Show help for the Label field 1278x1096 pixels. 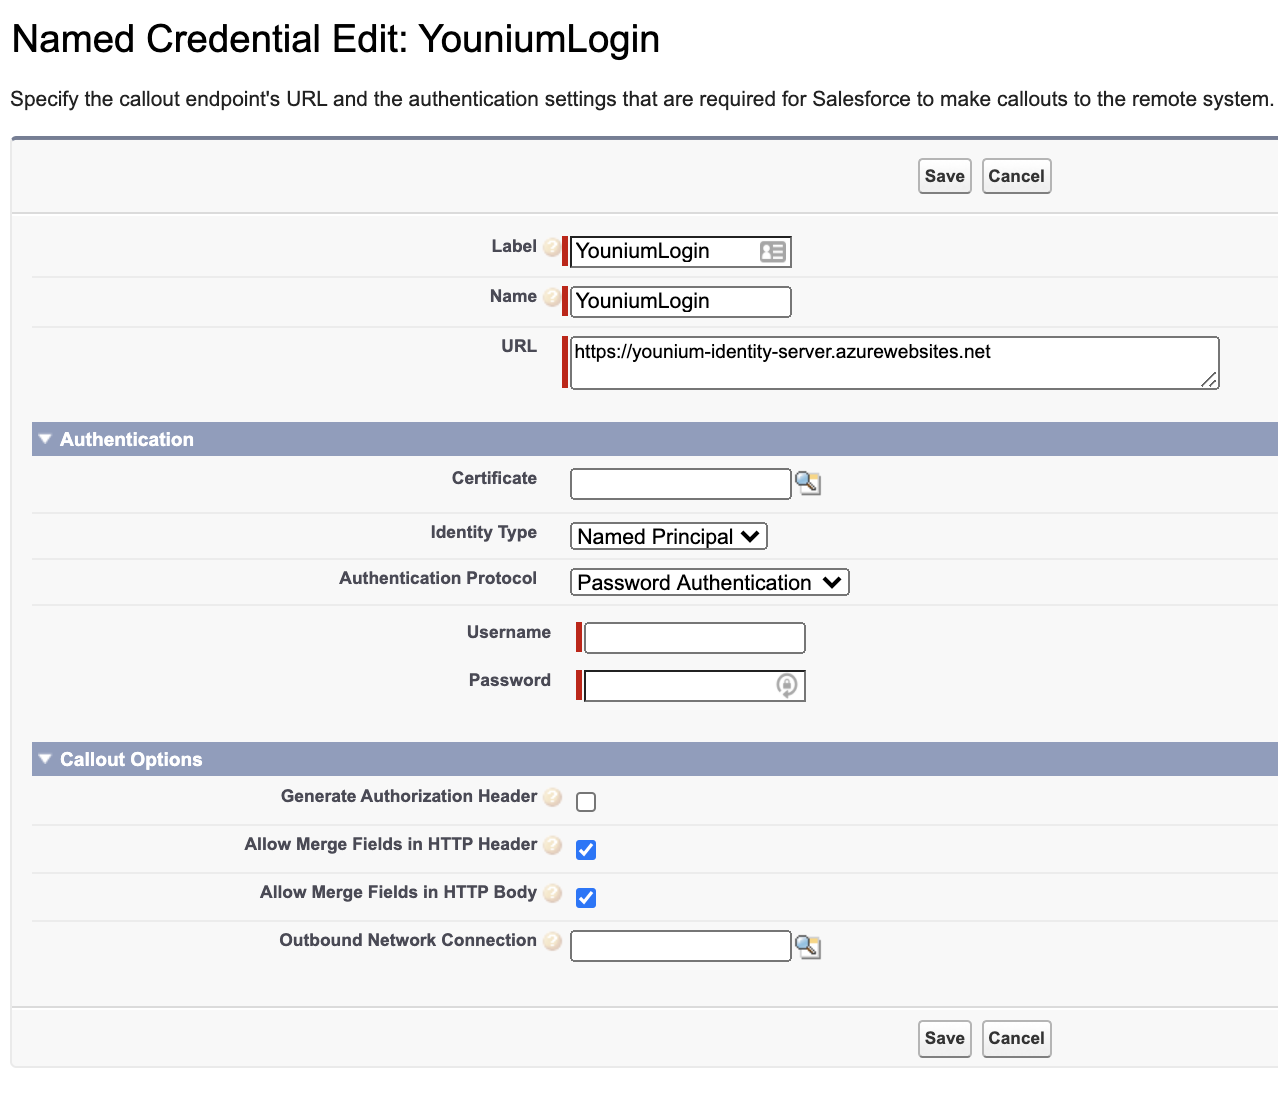coord(552,247)
